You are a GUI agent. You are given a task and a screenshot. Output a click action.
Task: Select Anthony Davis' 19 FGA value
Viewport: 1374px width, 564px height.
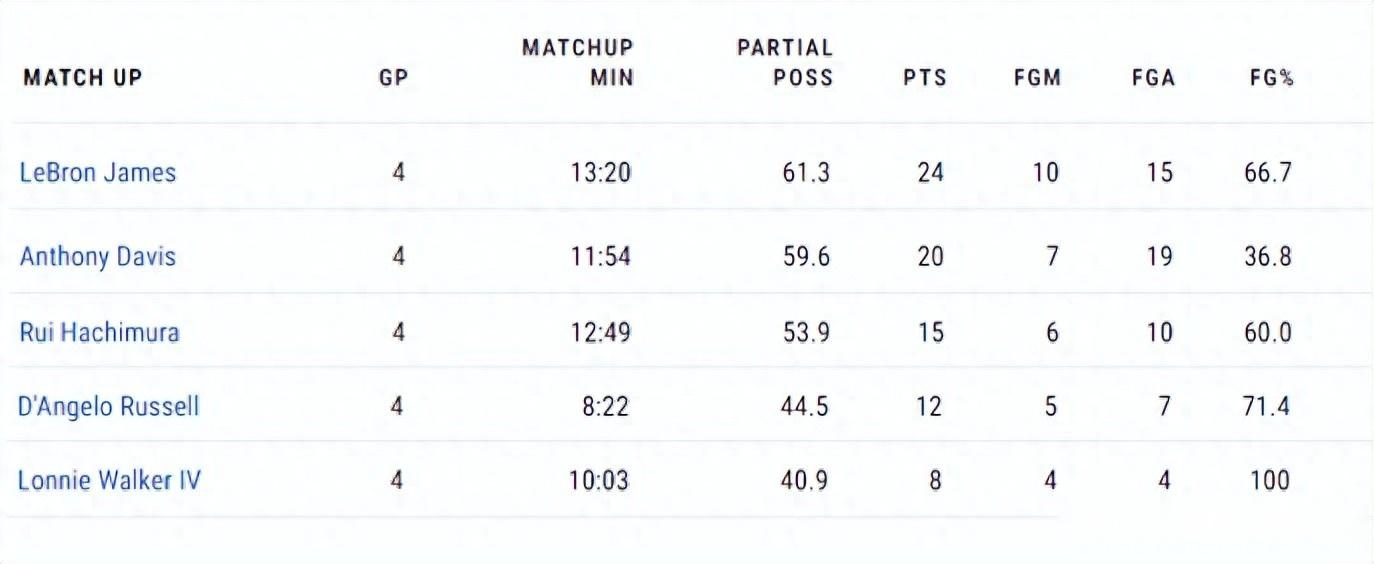tap(1159, 257)
